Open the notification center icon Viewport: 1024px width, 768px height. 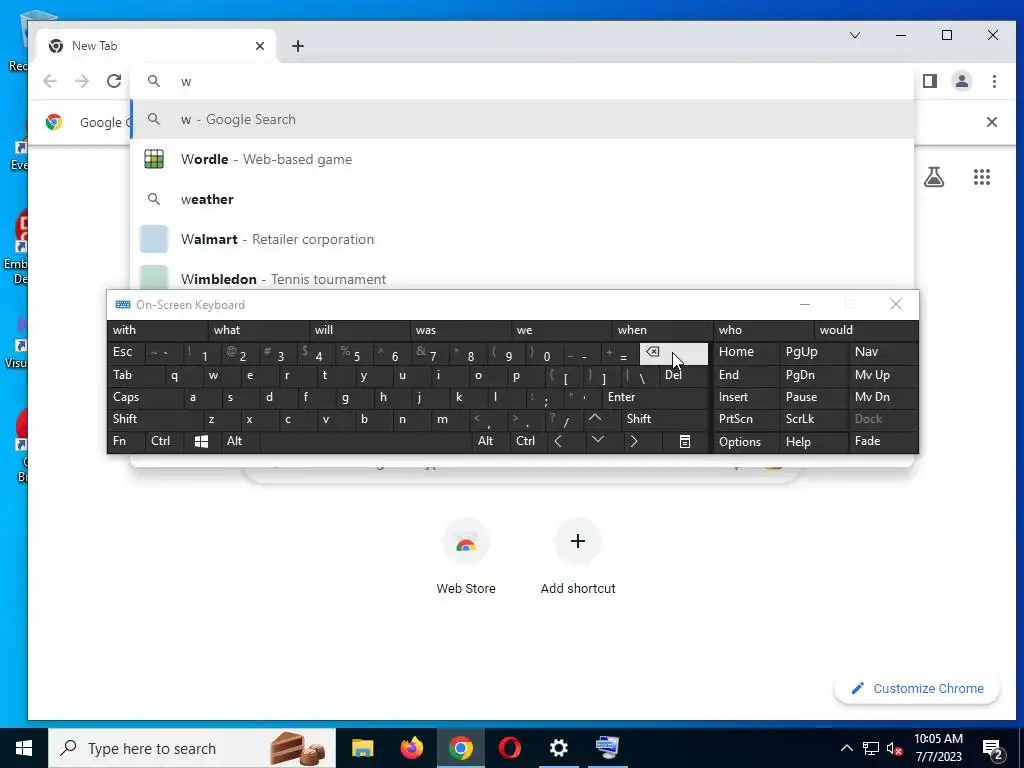(993, 748)
